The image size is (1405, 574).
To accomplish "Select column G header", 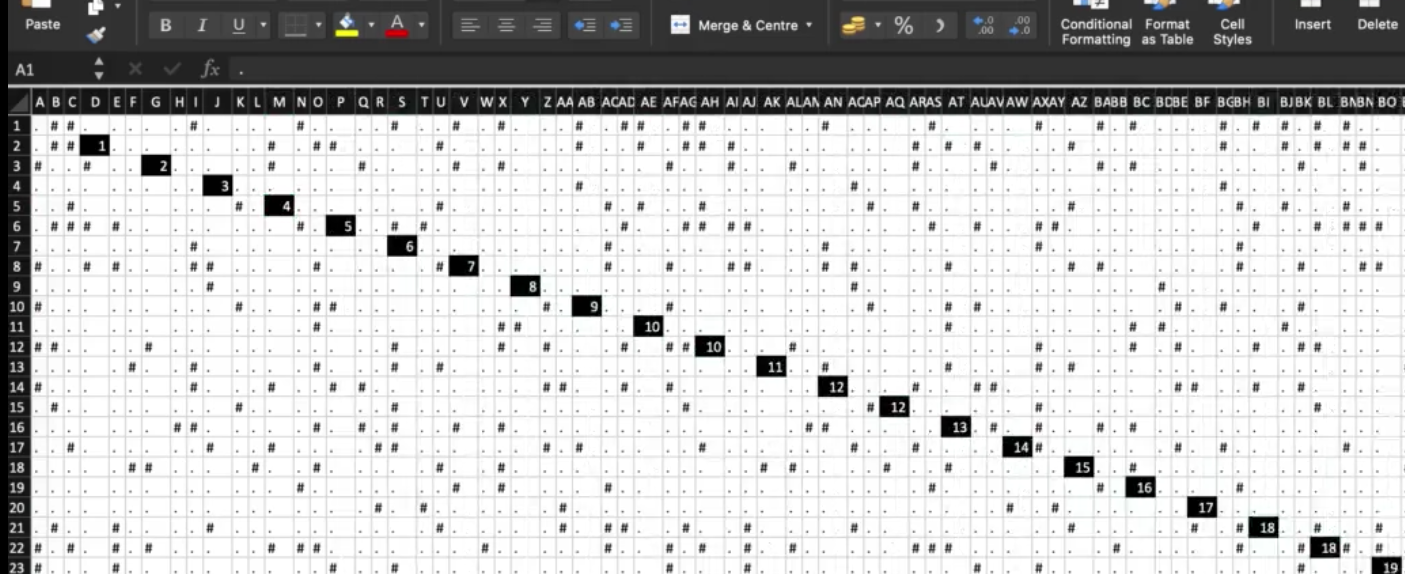I will 156,102.
